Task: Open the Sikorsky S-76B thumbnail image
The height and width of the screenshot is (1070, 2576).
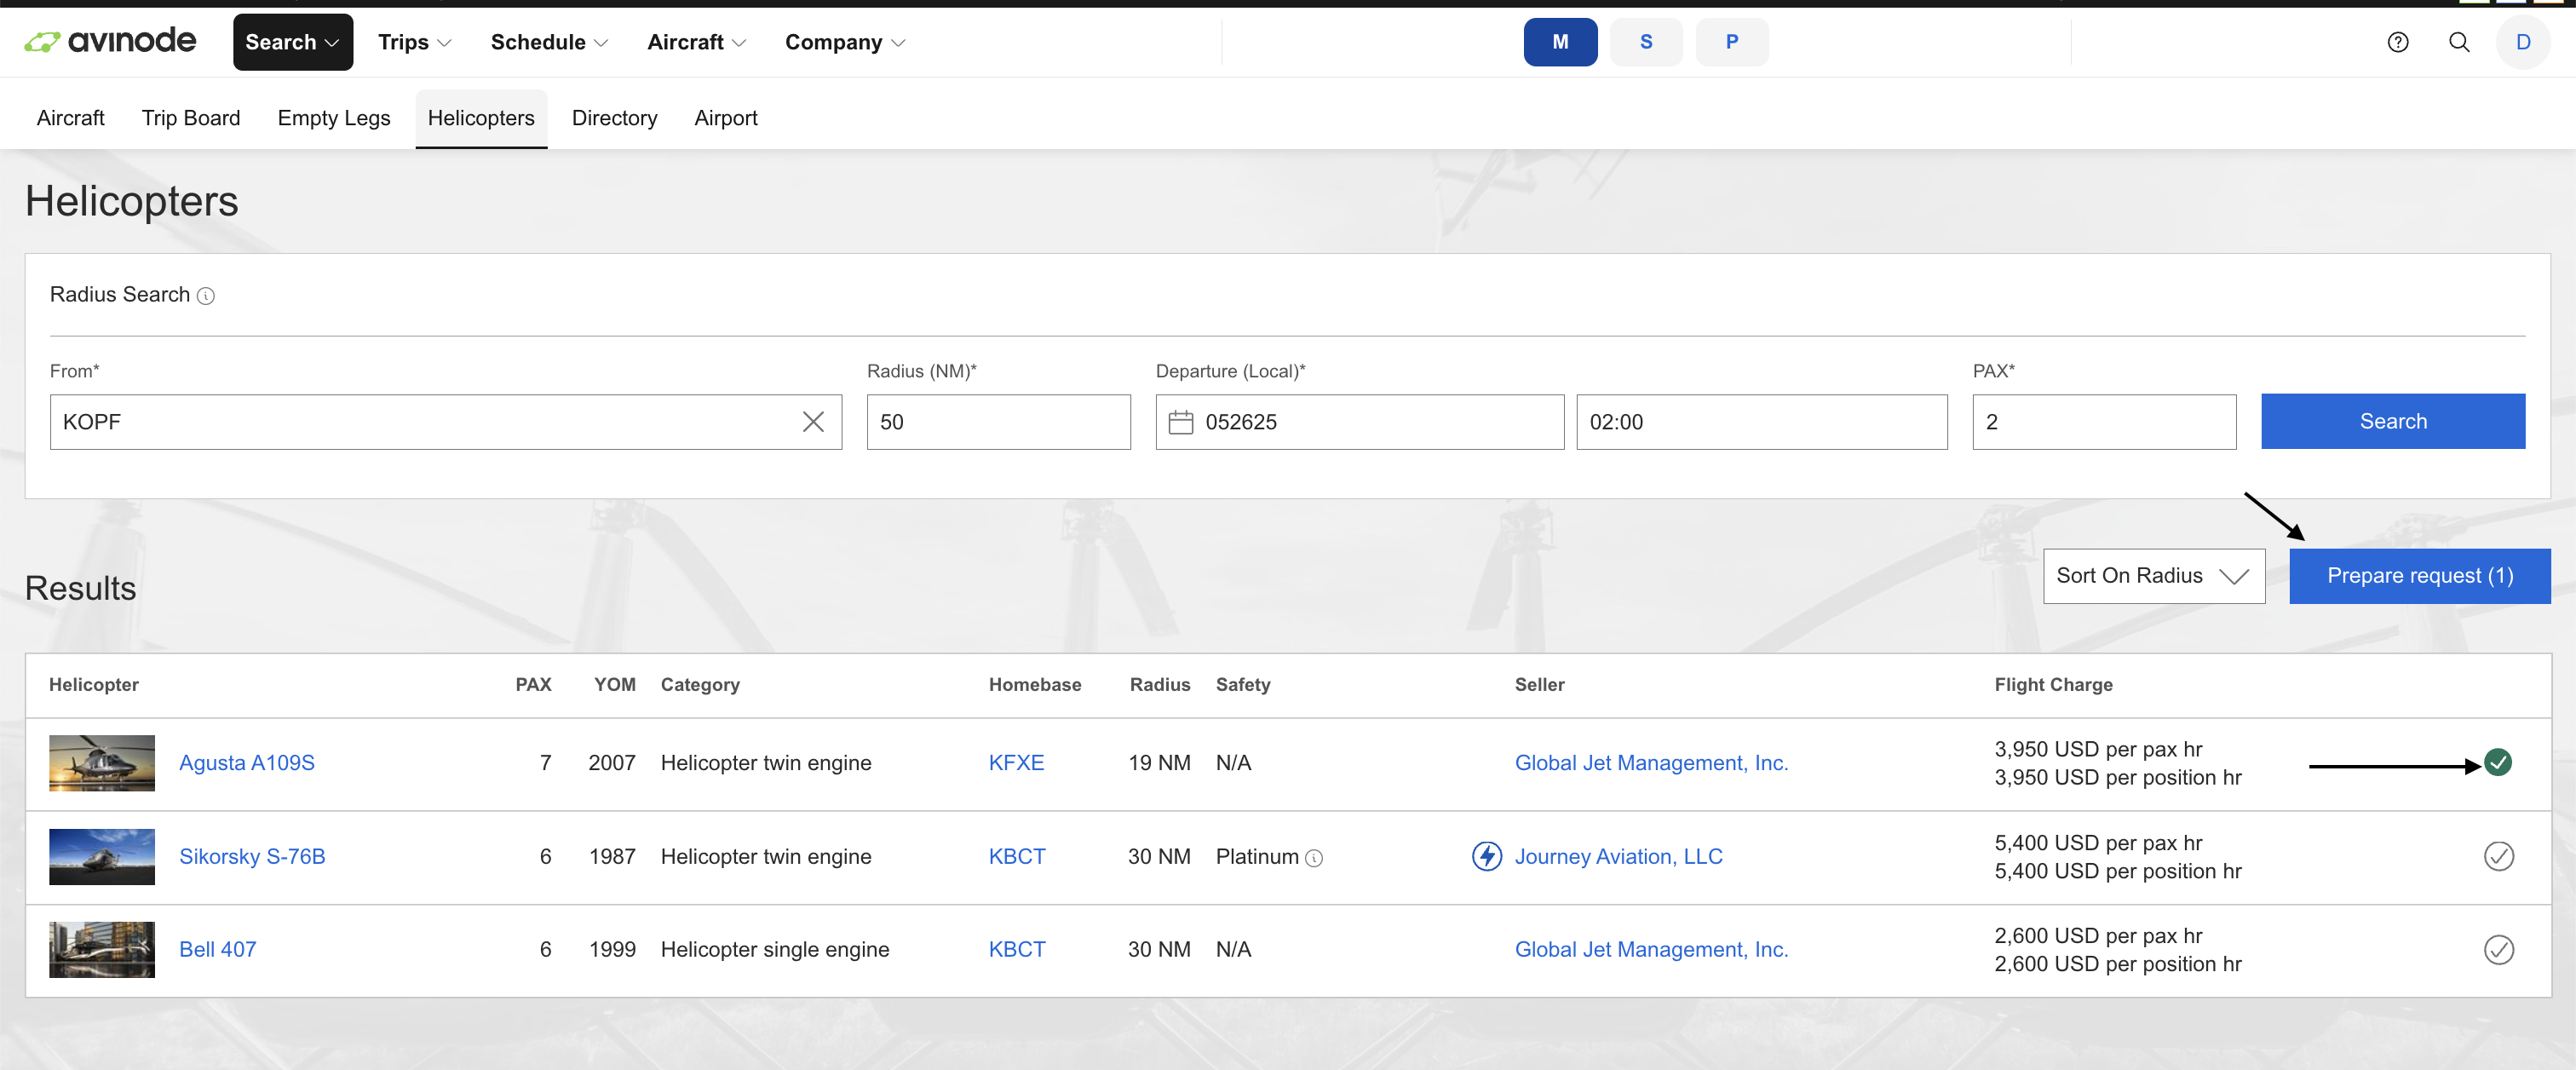Action: click(102, 857)
